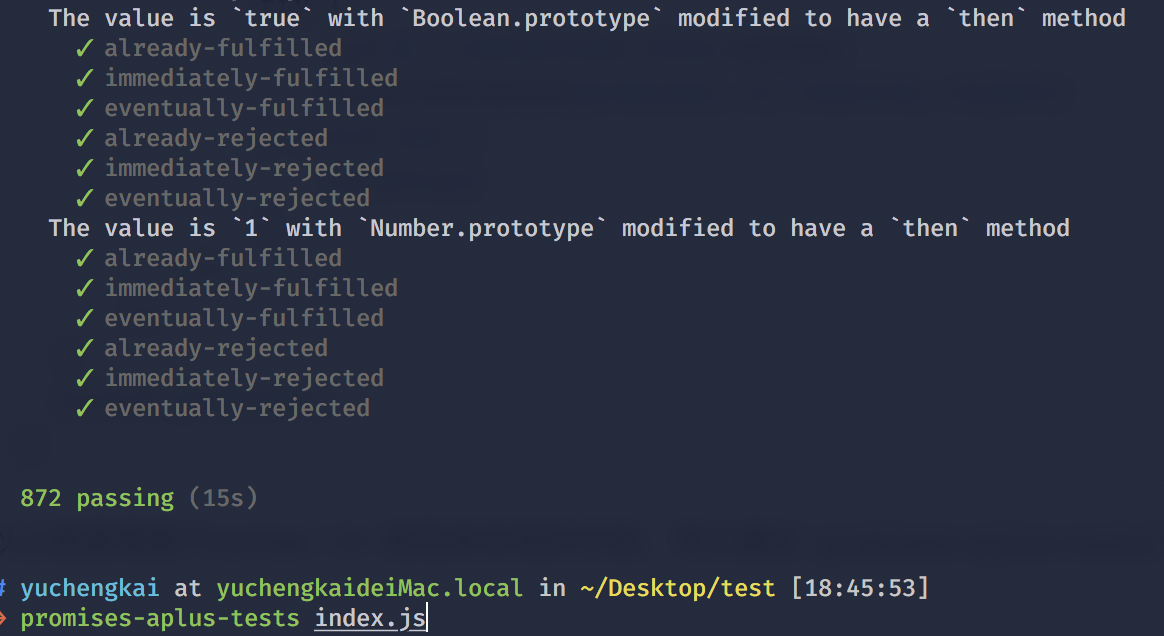Click the yuchengkai username in prompt
Screen dimensions: 1164x636
pyautogui.click(x=90, y=589)
